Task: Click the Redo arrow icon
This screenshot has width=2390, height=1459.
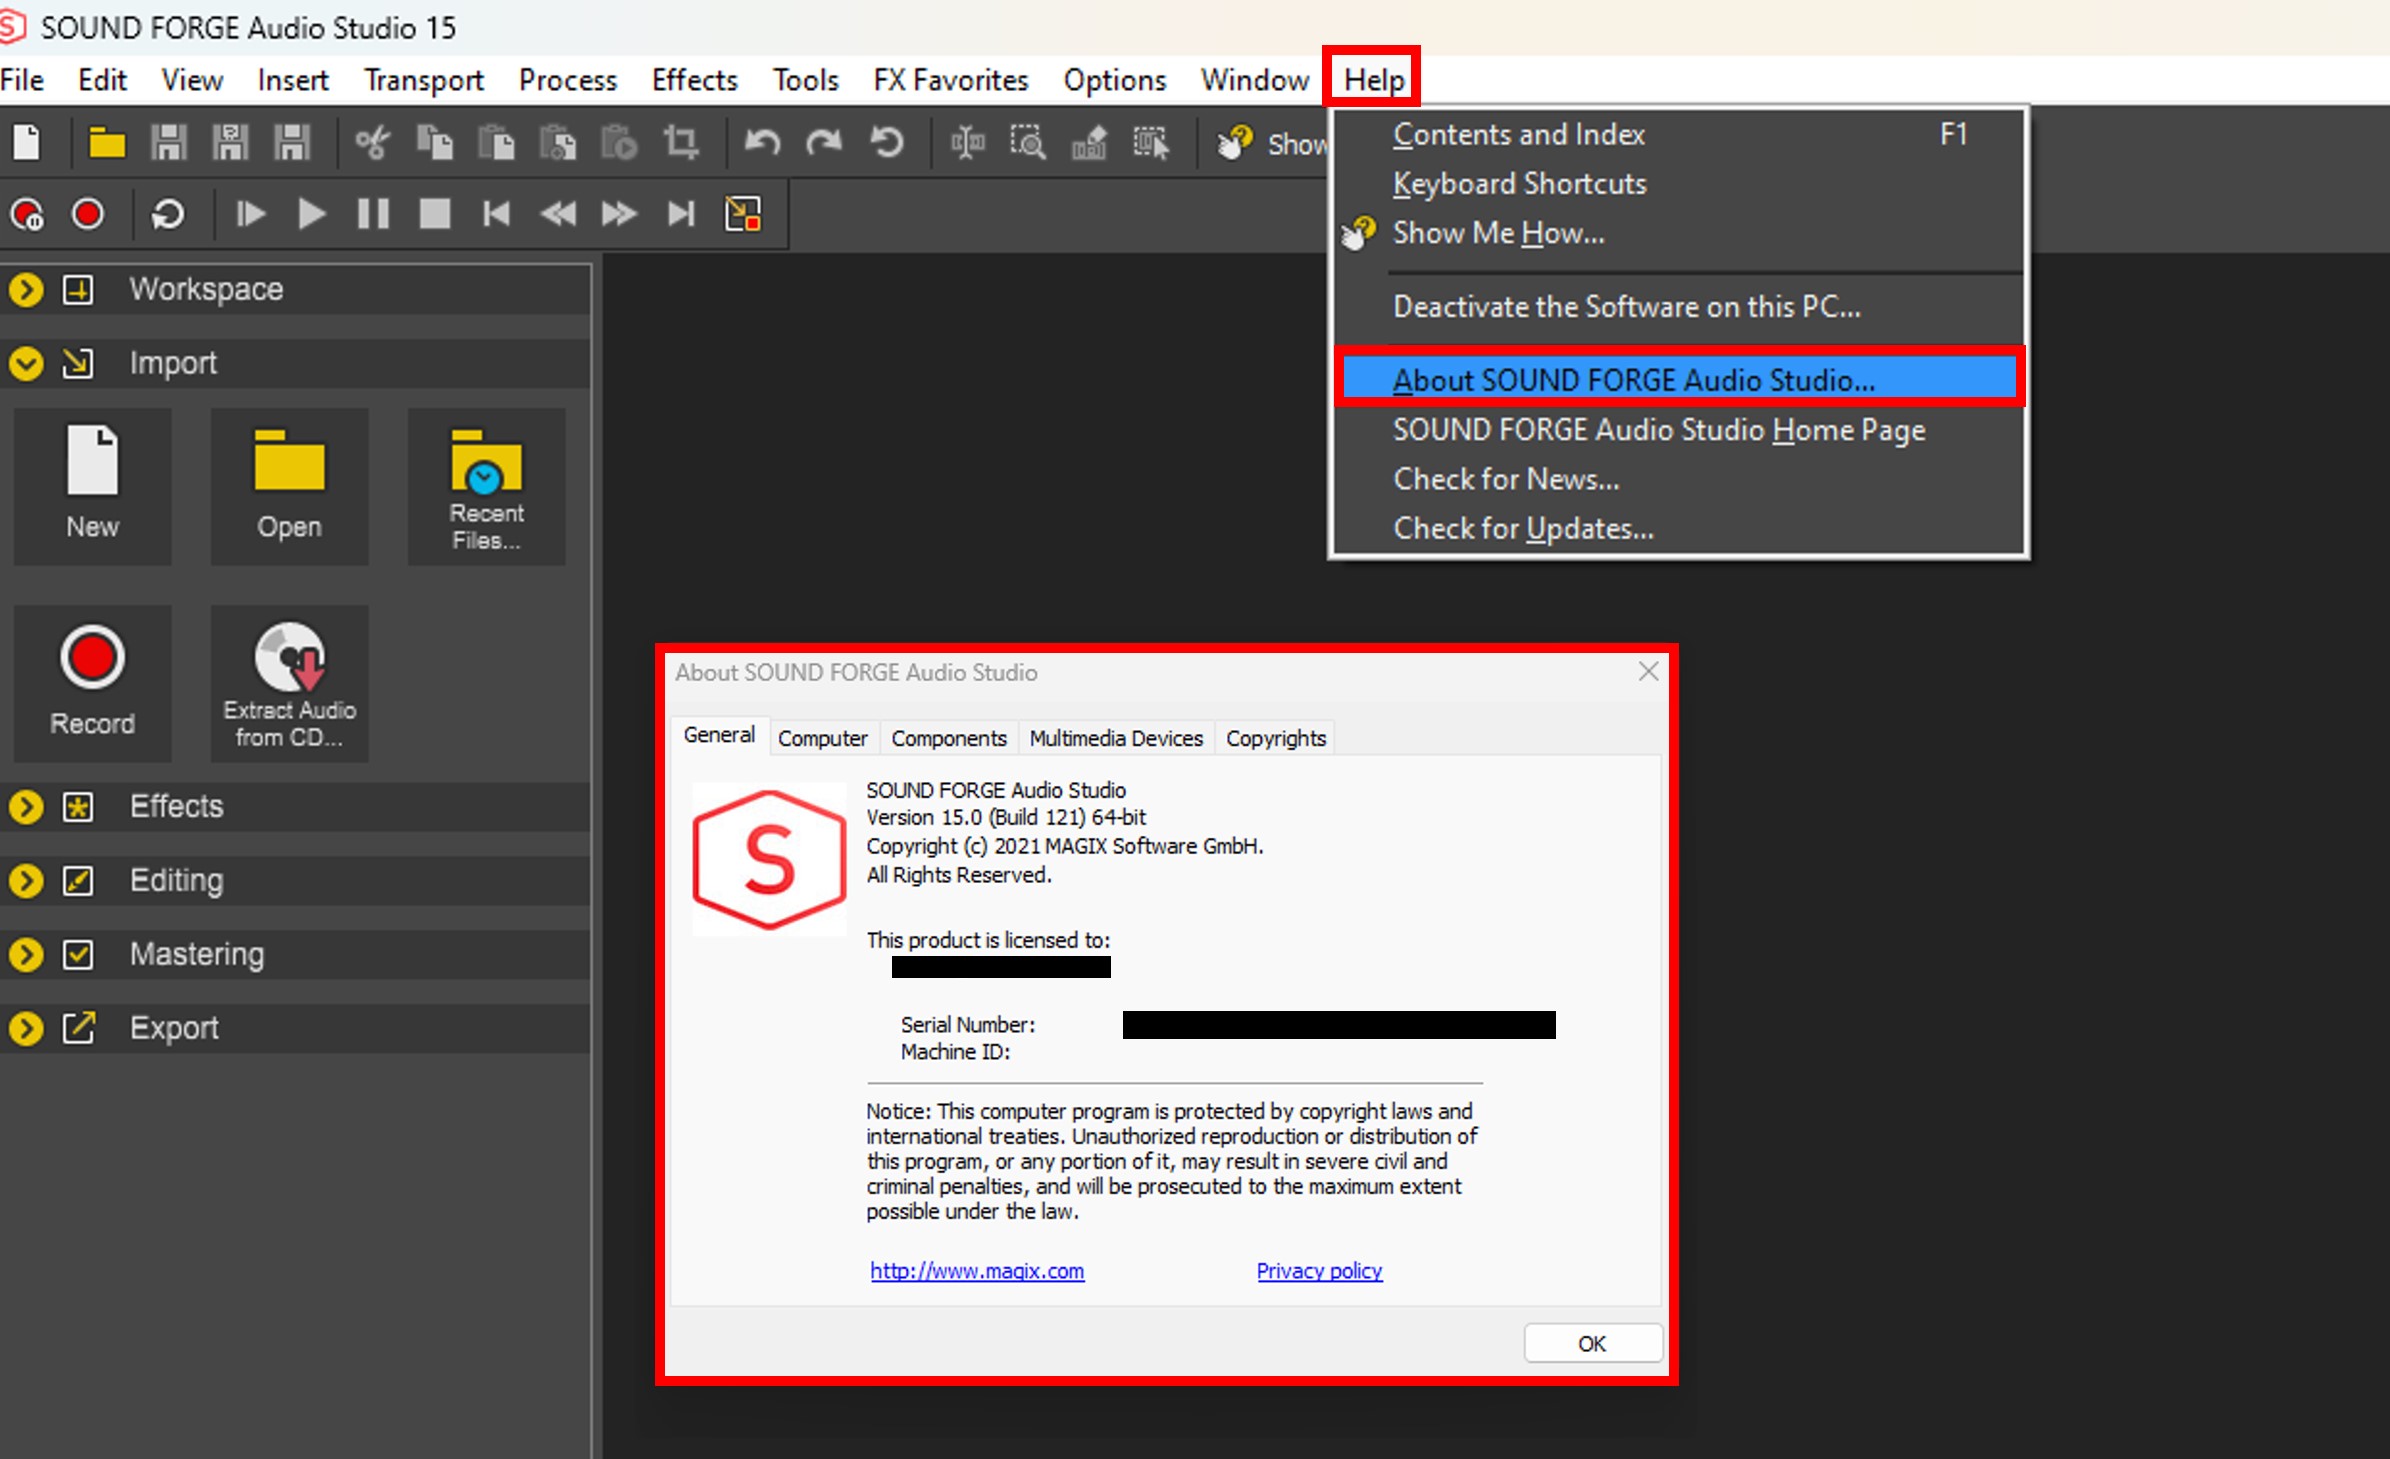Action: [824, 142]
